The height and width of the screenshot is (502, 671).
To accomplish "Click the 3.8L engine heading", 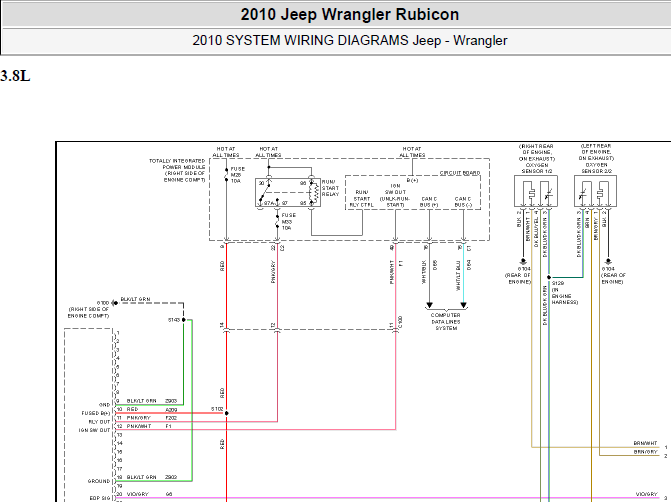I will [x=16, y=76].
